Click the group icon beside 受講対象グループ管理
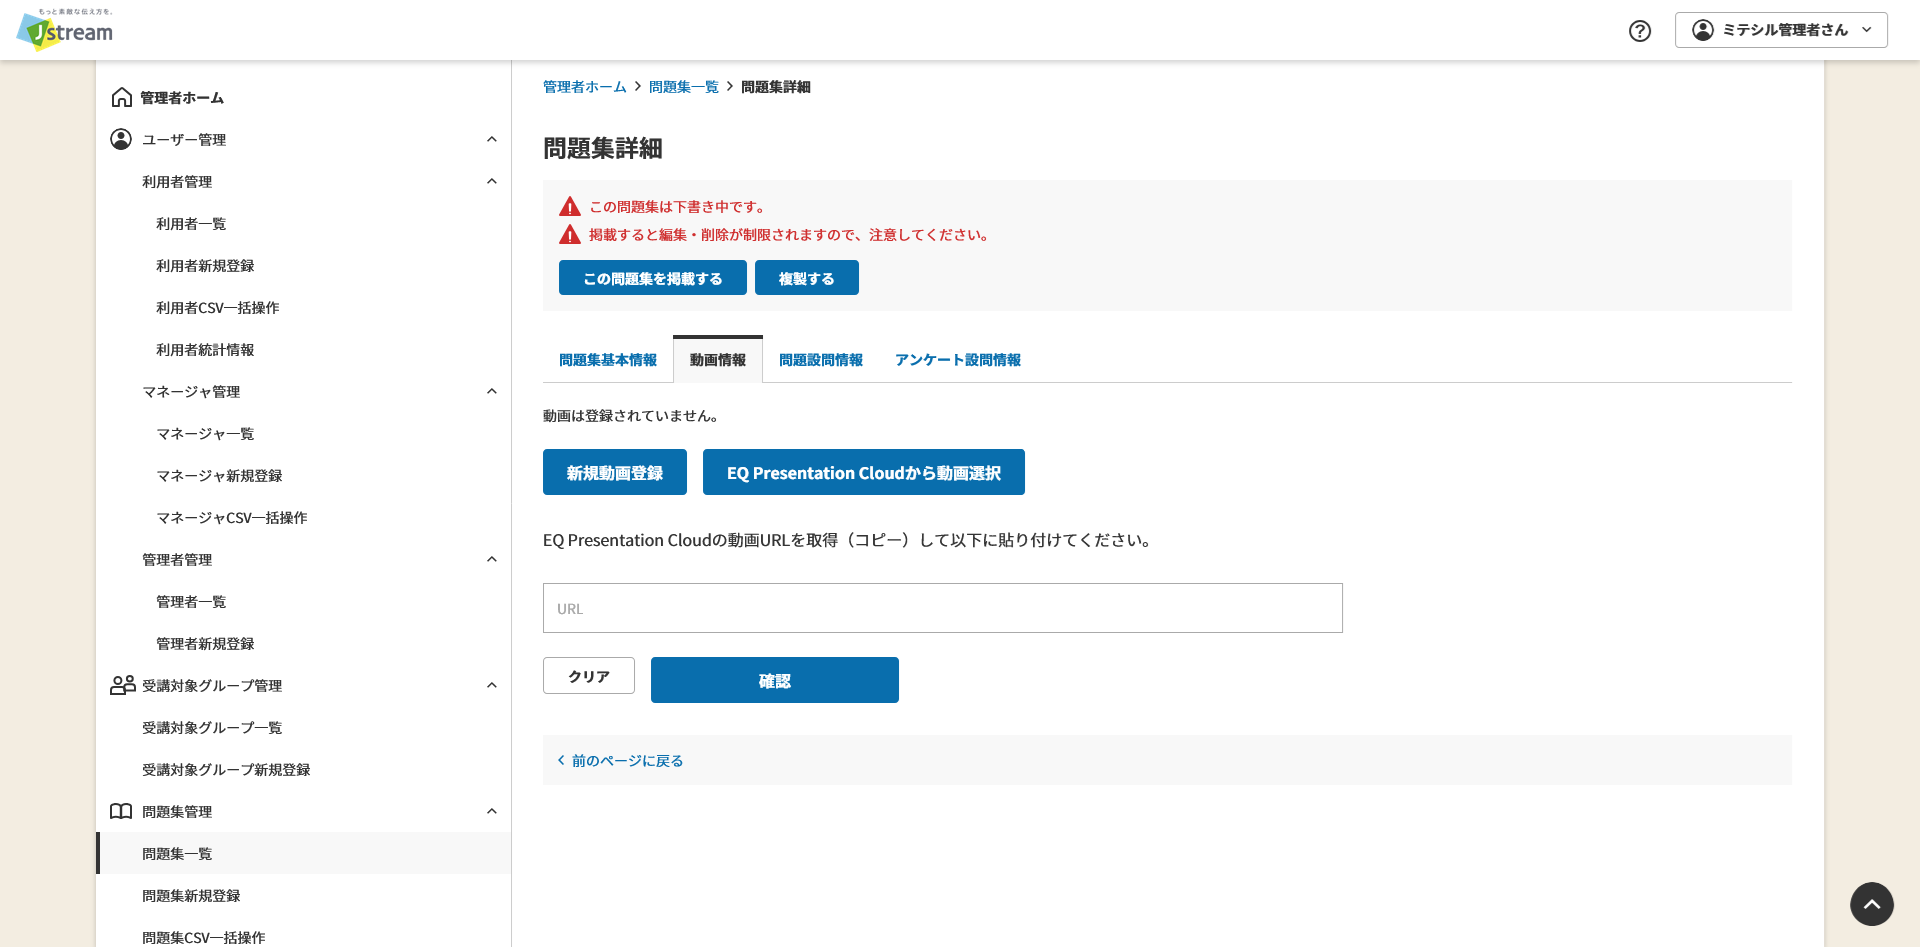Viewport: 1920px width, 947px height. (122, 685)
